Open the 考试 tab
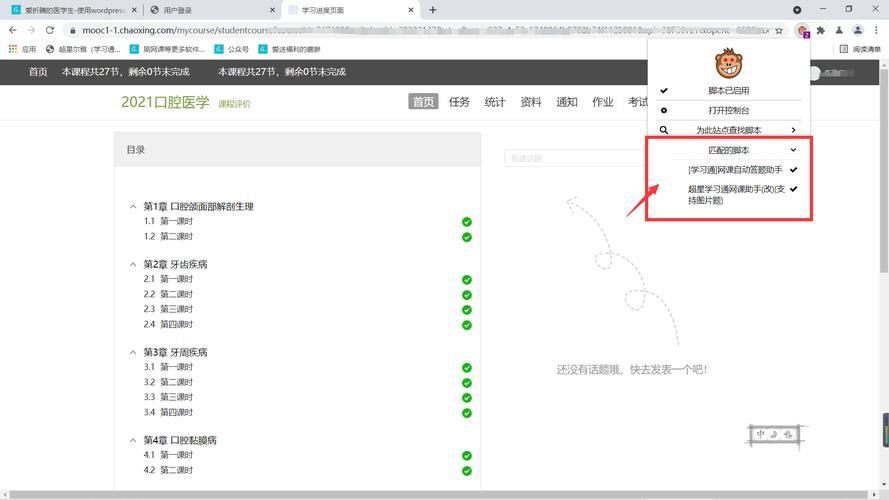The width and height of the screenshot is (889, 500). (637, 102)
